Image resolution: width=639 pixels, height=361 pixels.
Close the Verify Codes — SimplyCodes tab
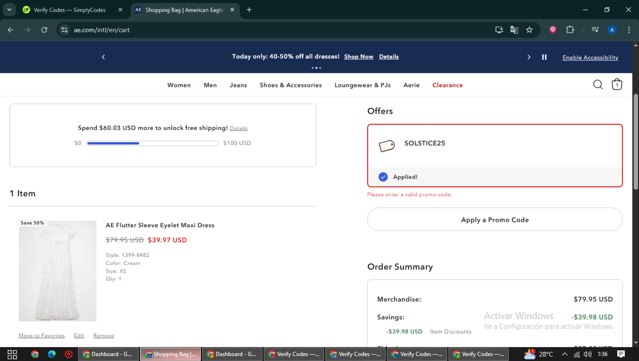(x=120, y=10)
